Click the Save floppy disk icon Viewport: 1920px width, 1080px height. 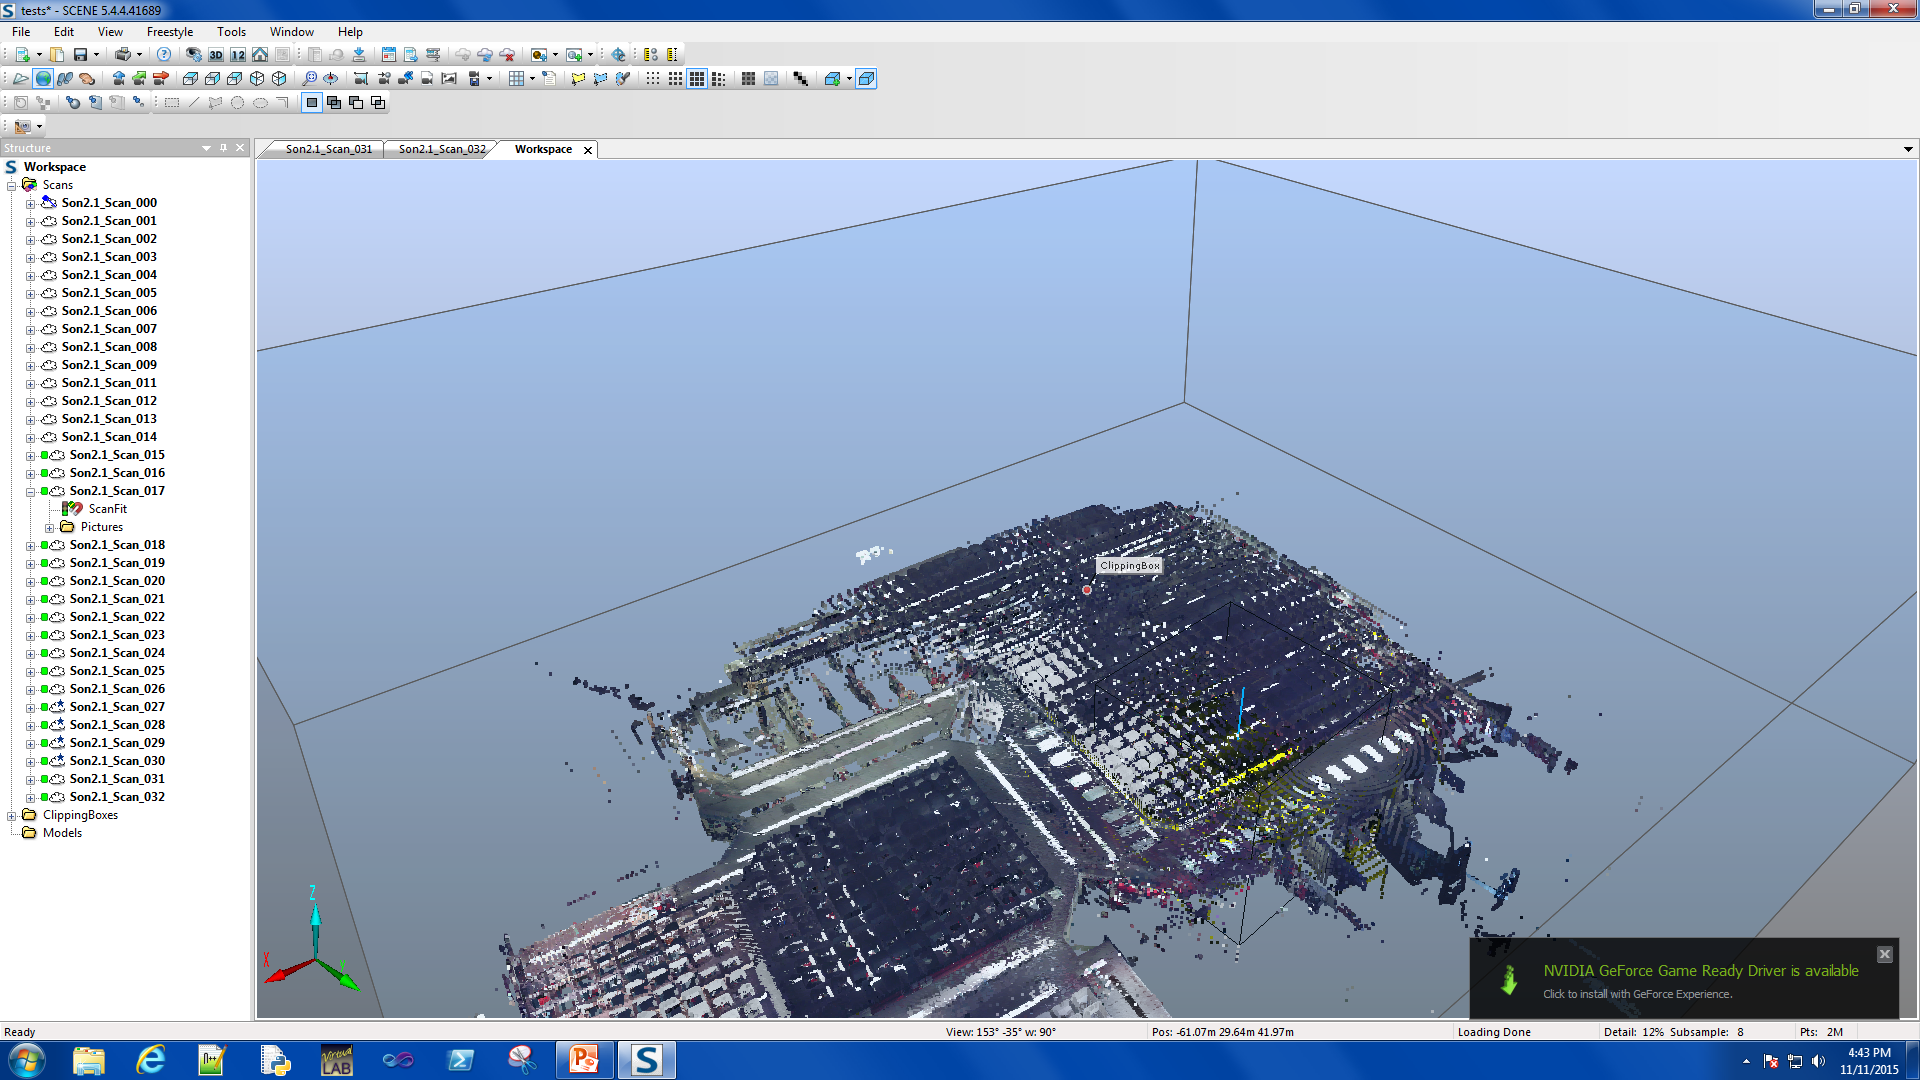(x=80, y=55)
